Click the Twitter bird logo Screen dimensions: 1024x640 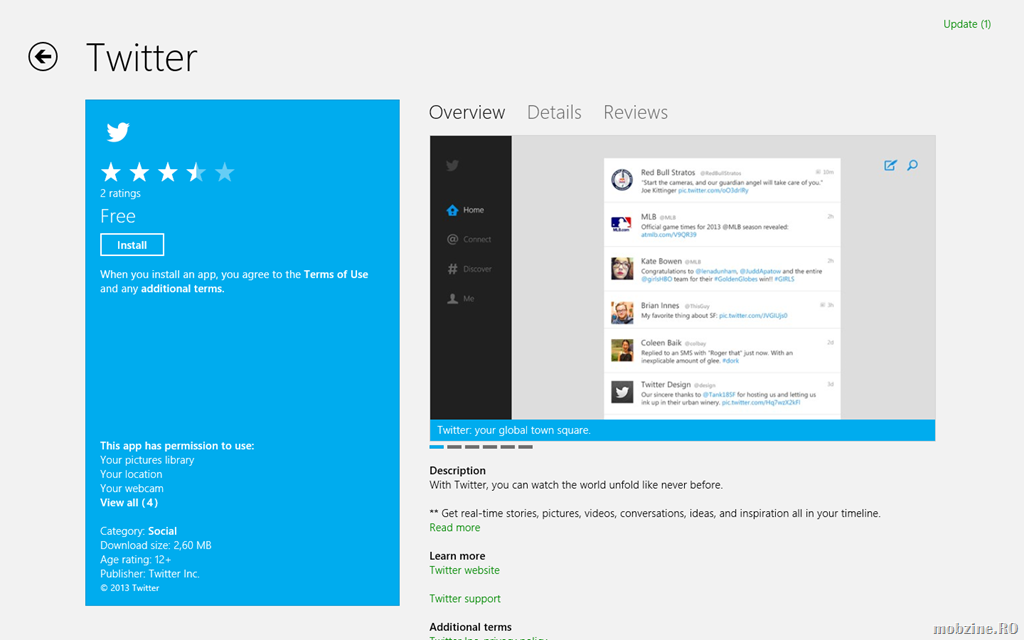pyautogui.click(x=118, y=132)
